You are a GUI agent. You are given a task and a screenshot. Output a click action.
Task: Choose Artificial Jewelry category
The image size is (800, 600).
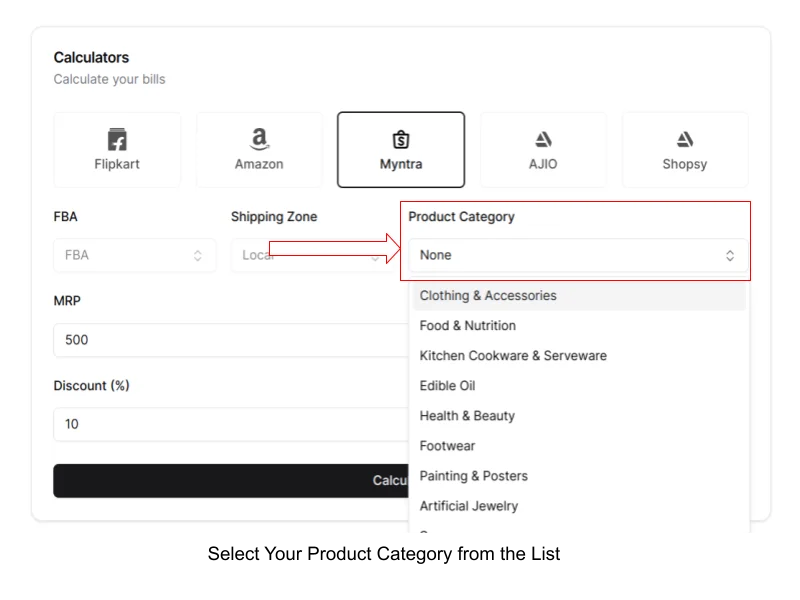tap(579, 506)
